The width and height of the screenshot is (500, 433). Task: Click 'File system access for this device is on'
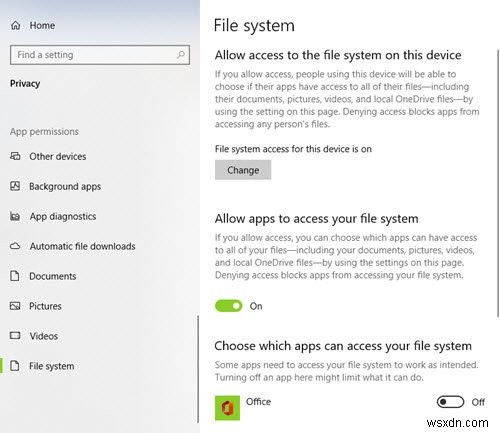[293, 149]
